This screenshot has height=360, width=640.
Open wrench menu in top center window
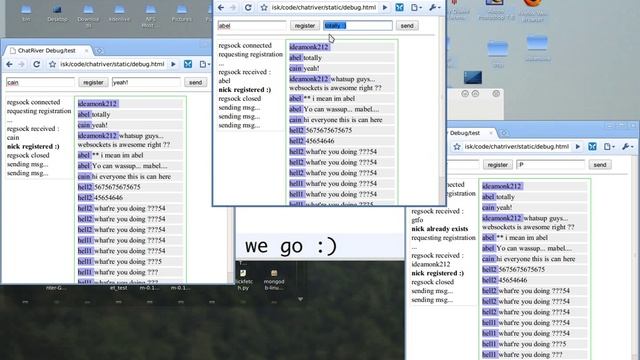click(434, 7)
